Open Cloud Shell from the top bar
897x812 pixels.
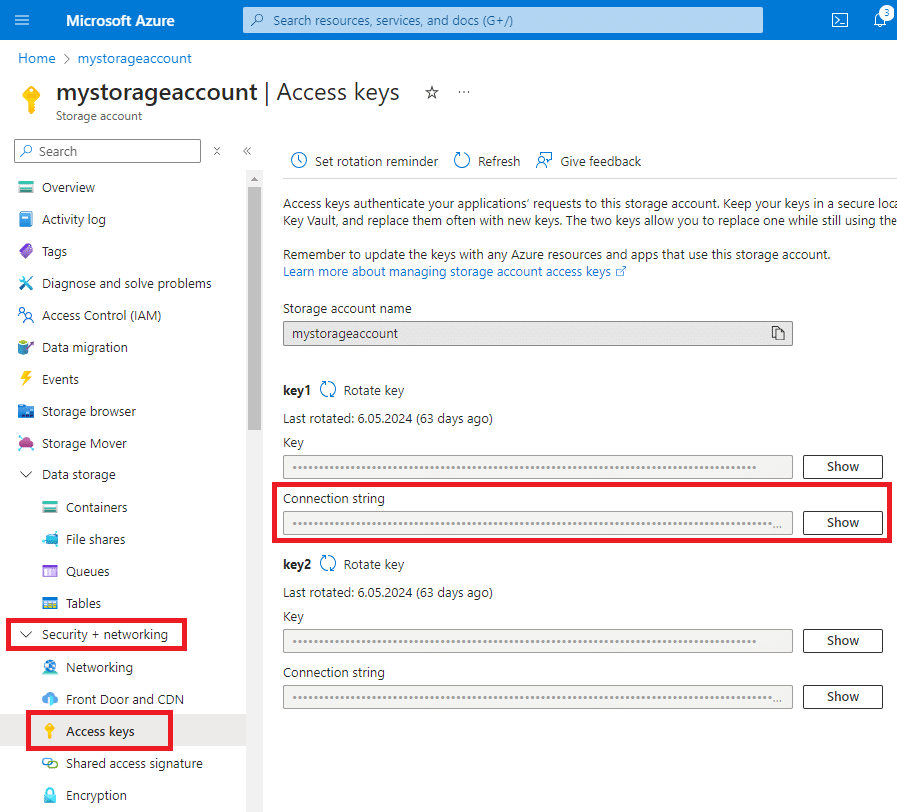[839, 21]
